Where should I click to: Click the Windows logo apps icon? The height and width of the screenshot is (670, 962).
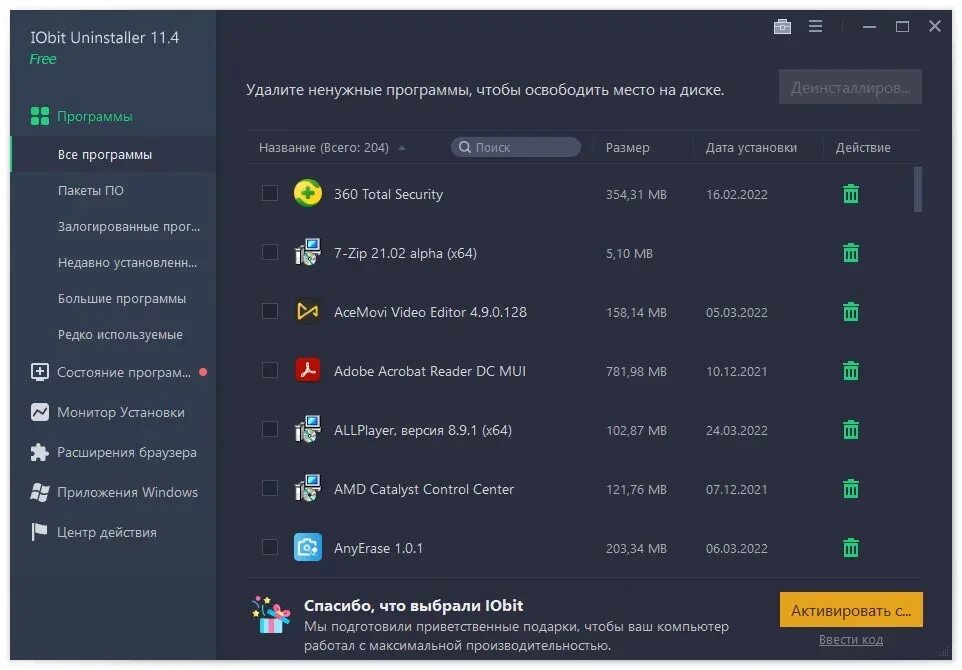[x=40, y=492]
